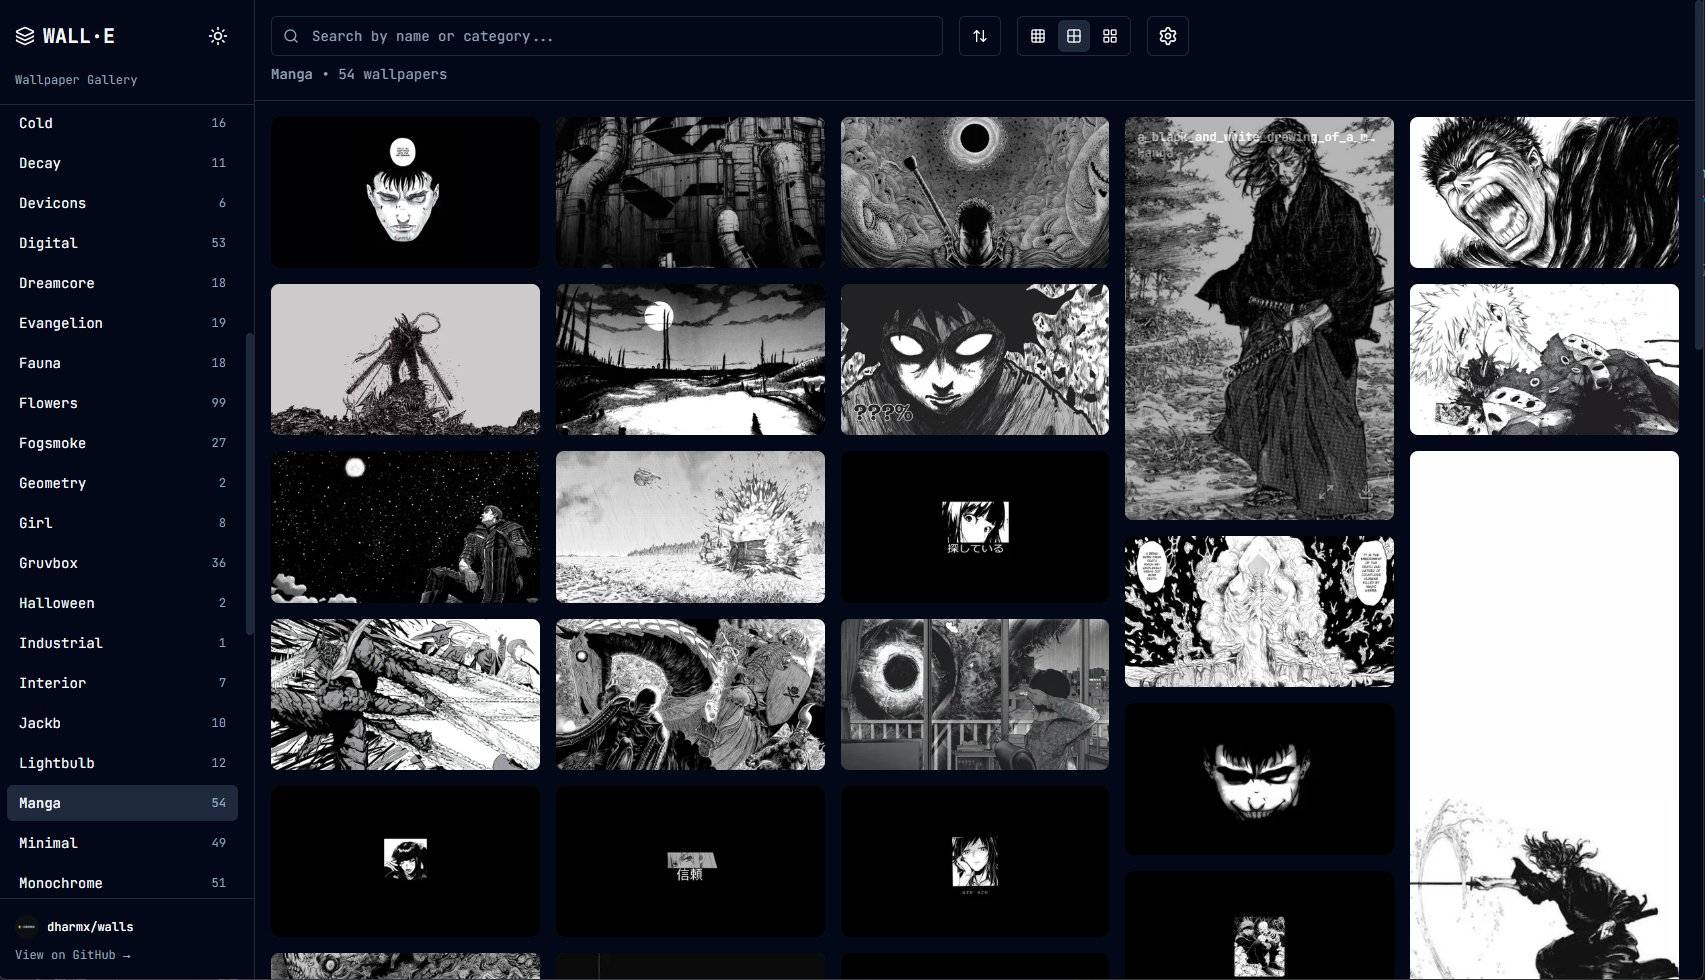1705x980 pixels.
Task: Open the View on GitHub link
Action: (x=72, y=954)
